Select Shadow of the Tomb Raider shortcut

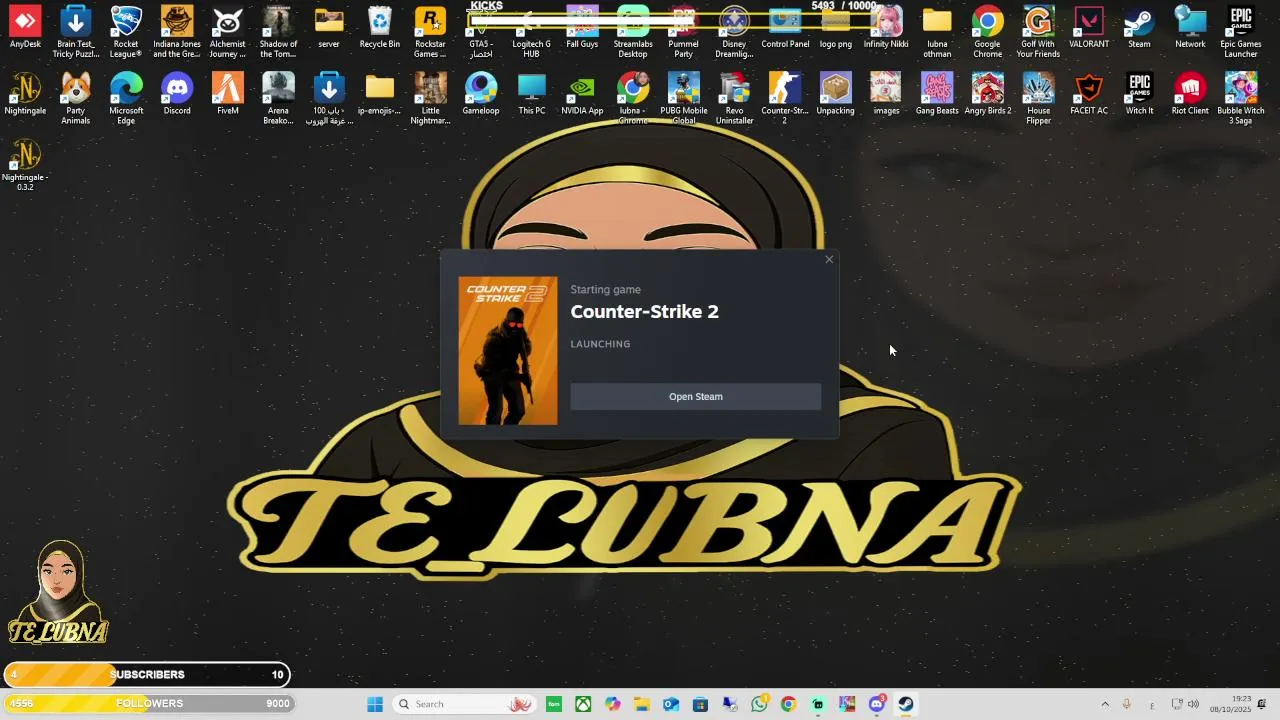click(x=278, y=33)
